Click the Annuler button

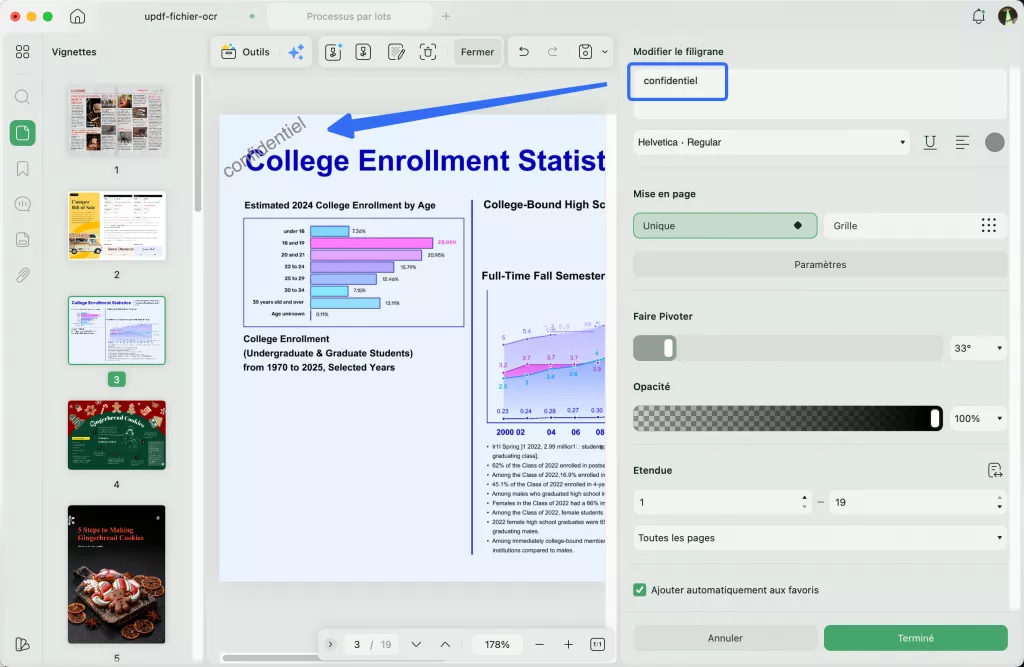pyautogui.click(x=725, y=638)
